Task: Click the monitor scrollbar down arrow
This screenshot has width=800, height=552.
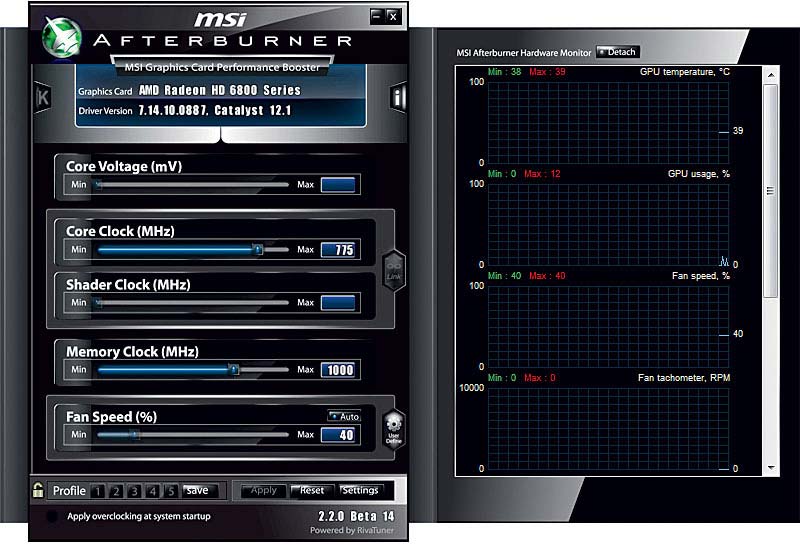Action: 771,467
